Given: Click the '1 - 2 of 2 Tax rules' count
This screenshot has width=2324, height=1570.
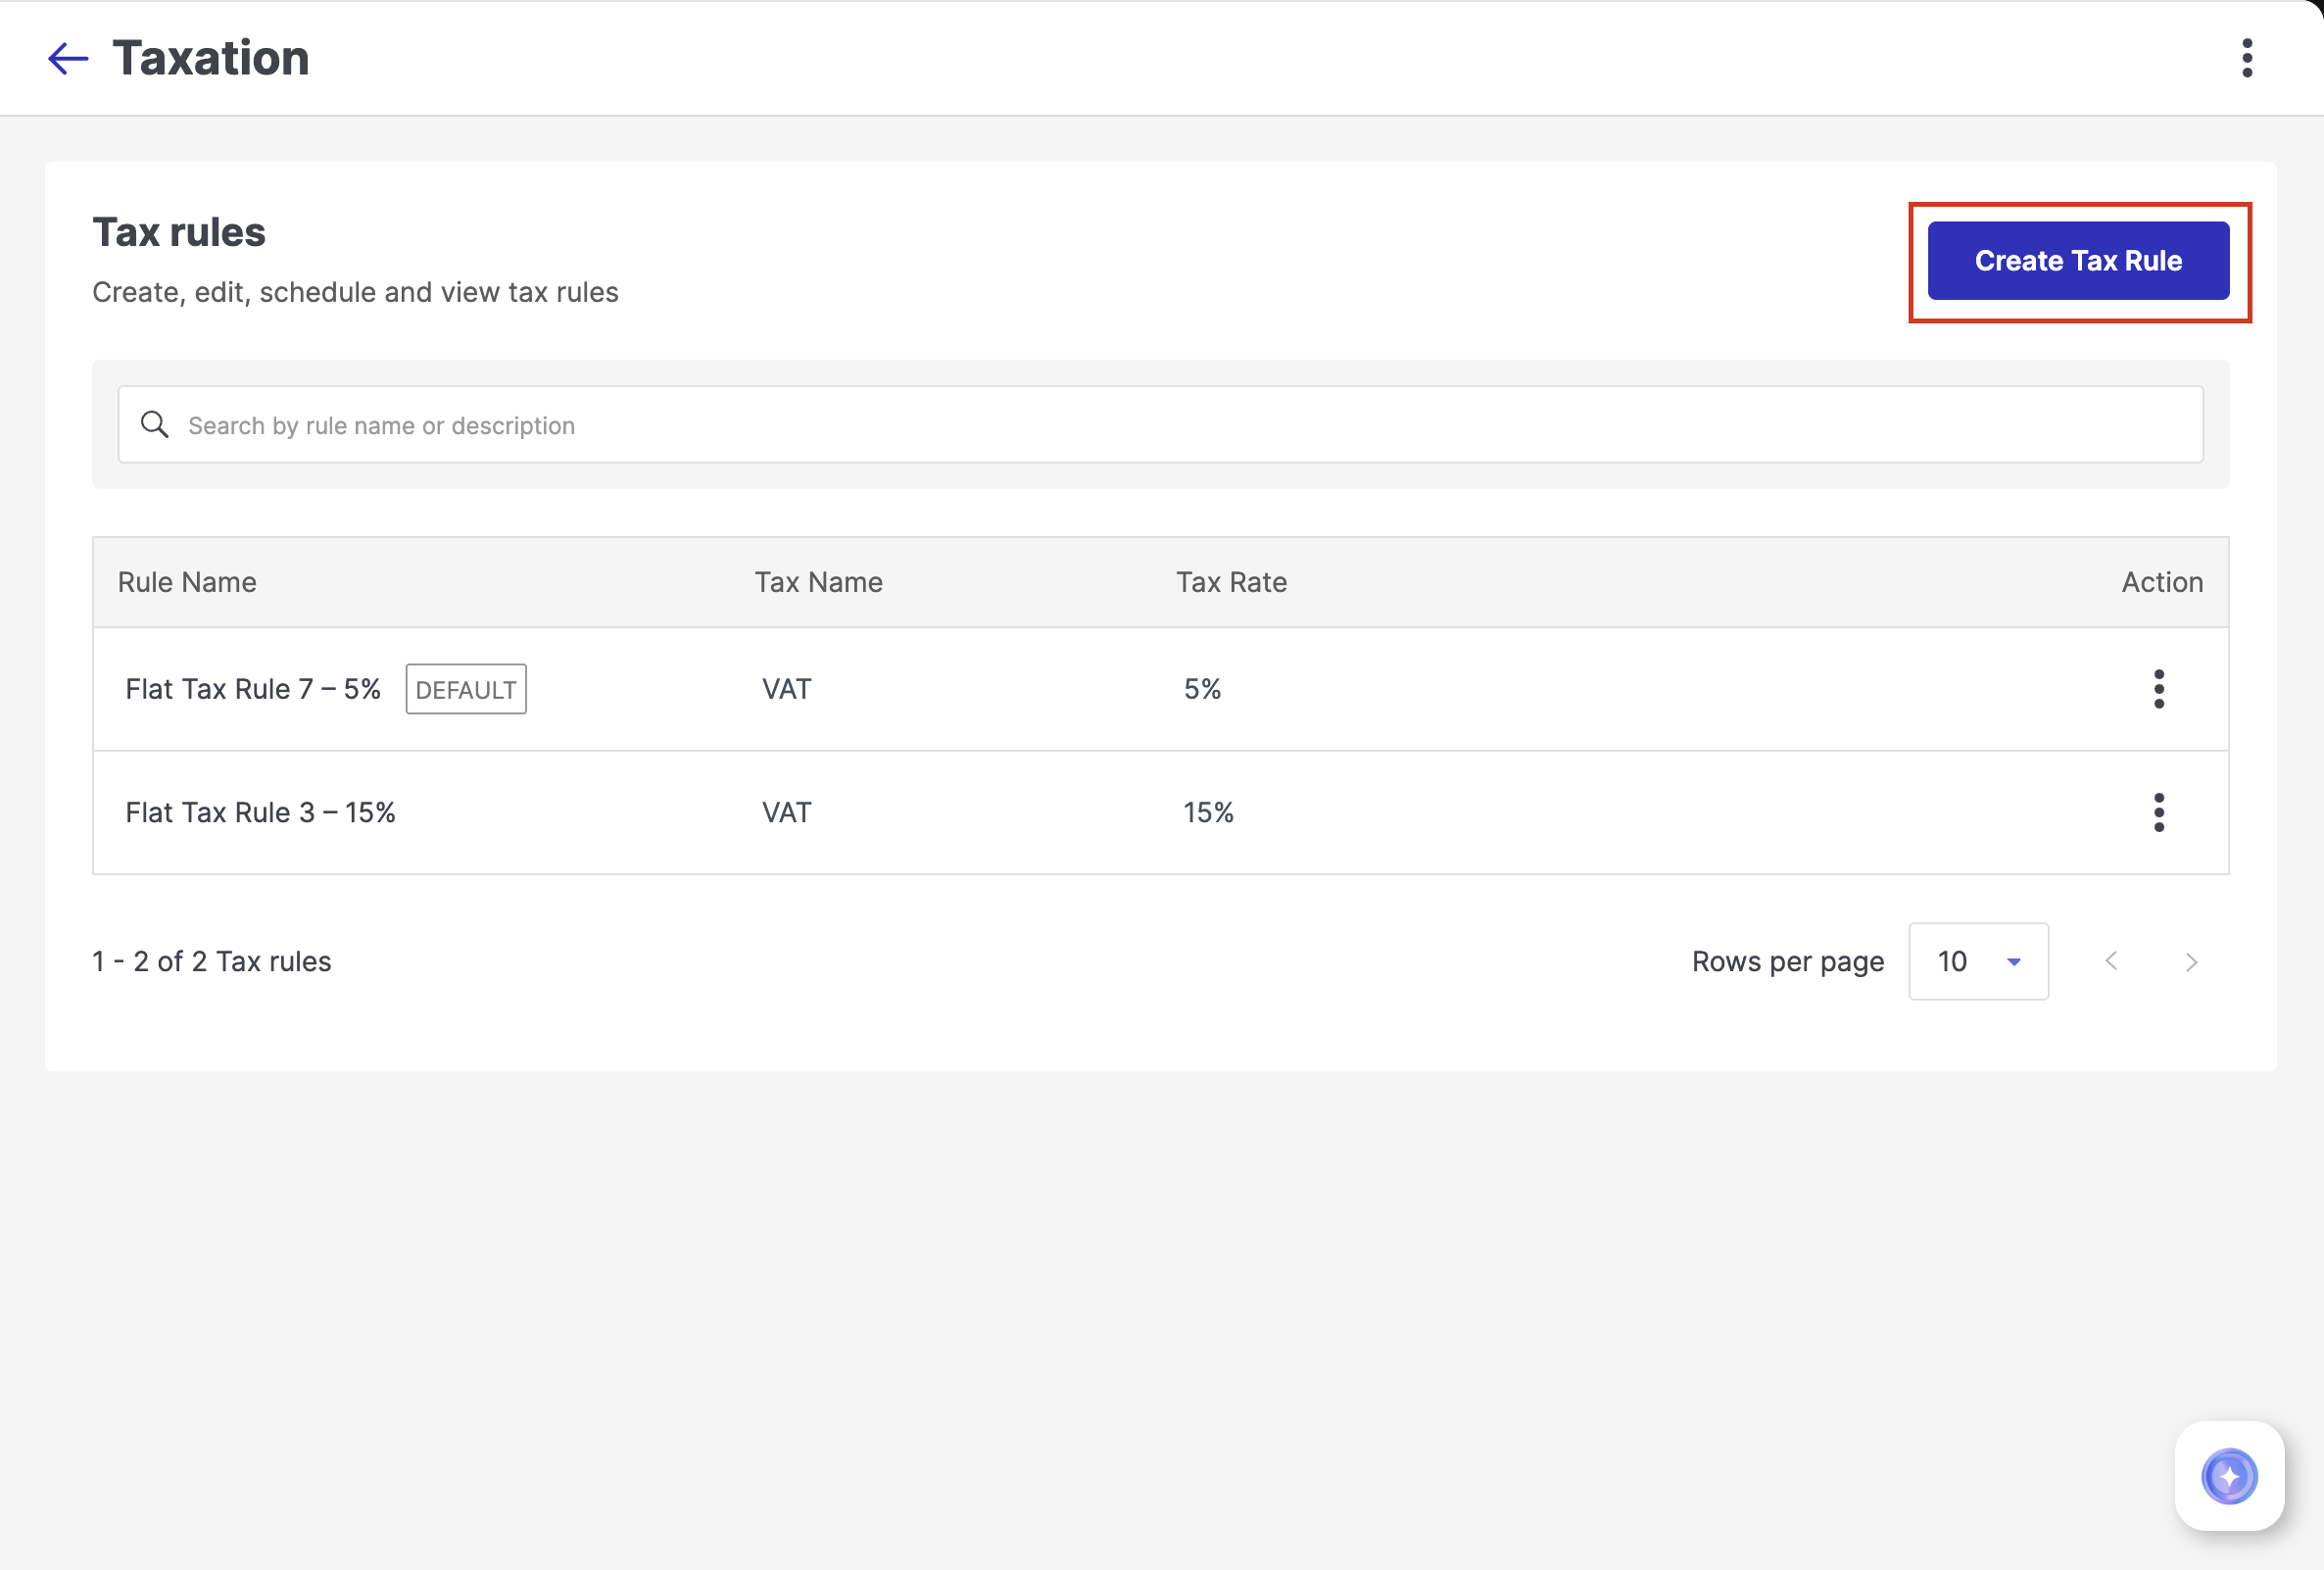Looking at the screenshot, I should [x=211, y=962].
